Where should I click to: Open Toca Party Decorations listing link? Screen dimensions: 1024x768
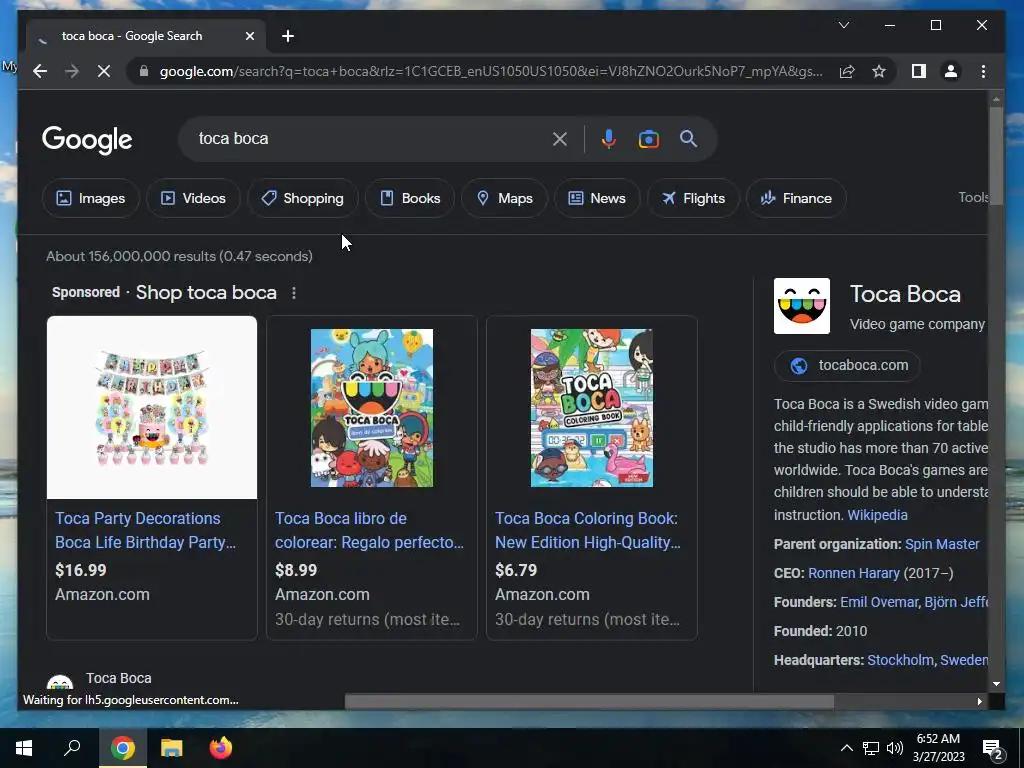145,530
